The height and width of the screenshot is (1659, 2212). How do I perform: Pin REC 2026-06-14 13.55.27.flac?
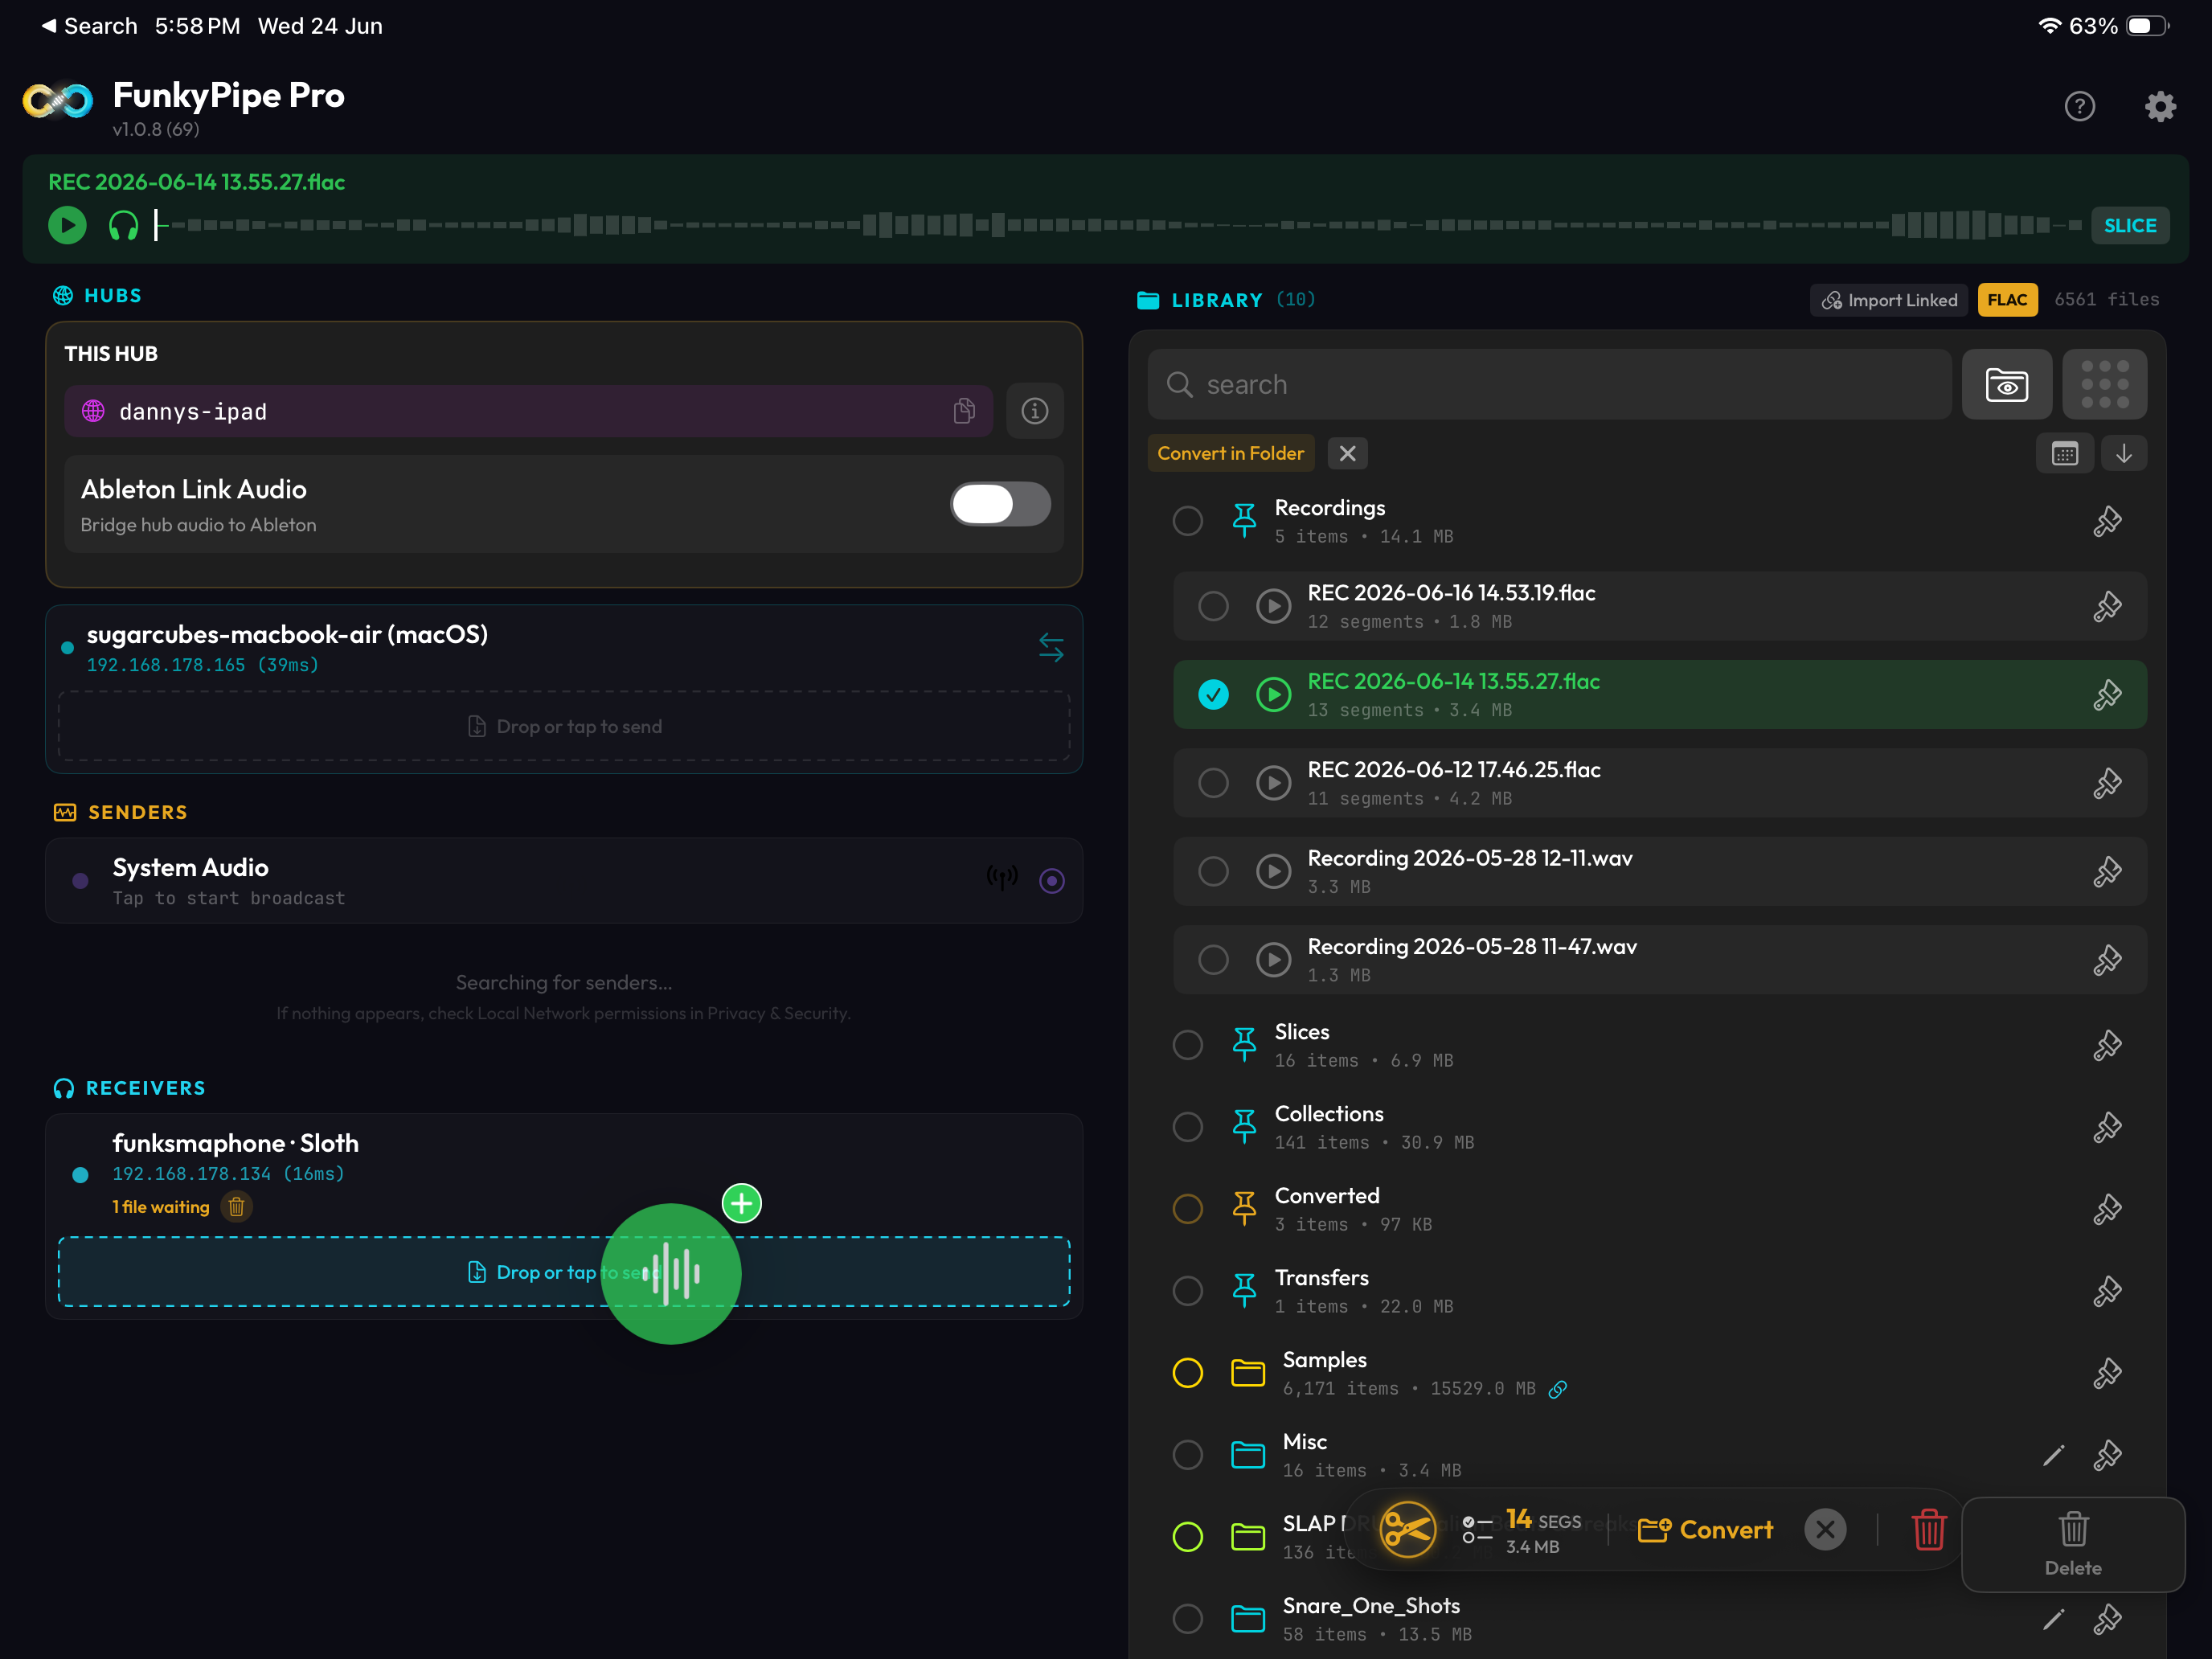2107,694
